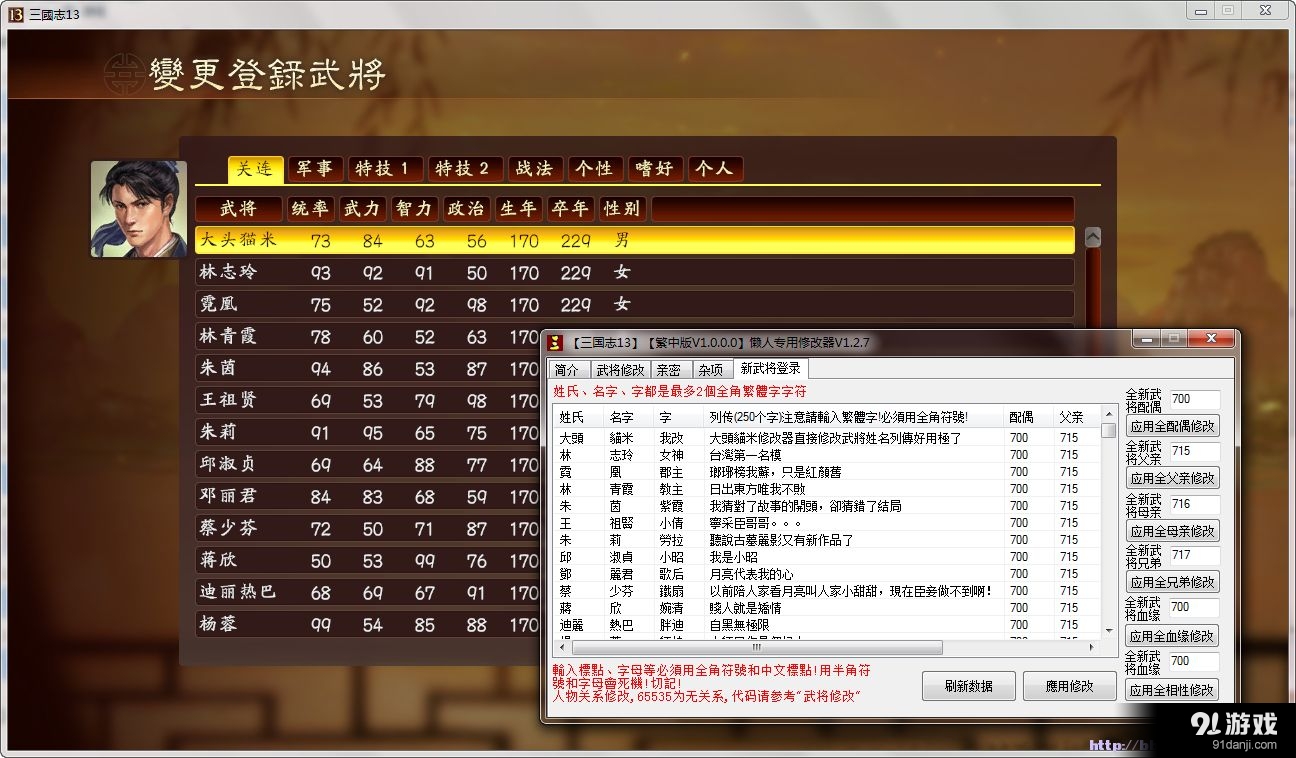
Task: Sort by 统率 column header
Action: click(310, 209)
